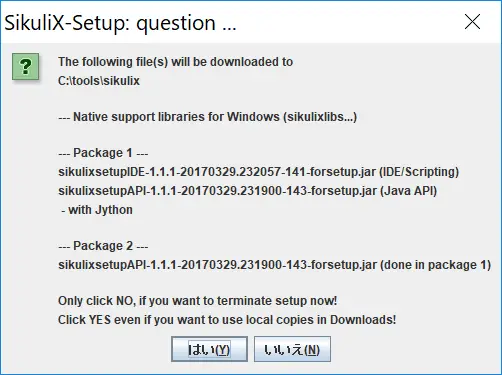The height and width of the screenshot is (375, 502).
Task: Click the '(Java API)' label text
Action: pyautogui.click(x=408, y=191)
